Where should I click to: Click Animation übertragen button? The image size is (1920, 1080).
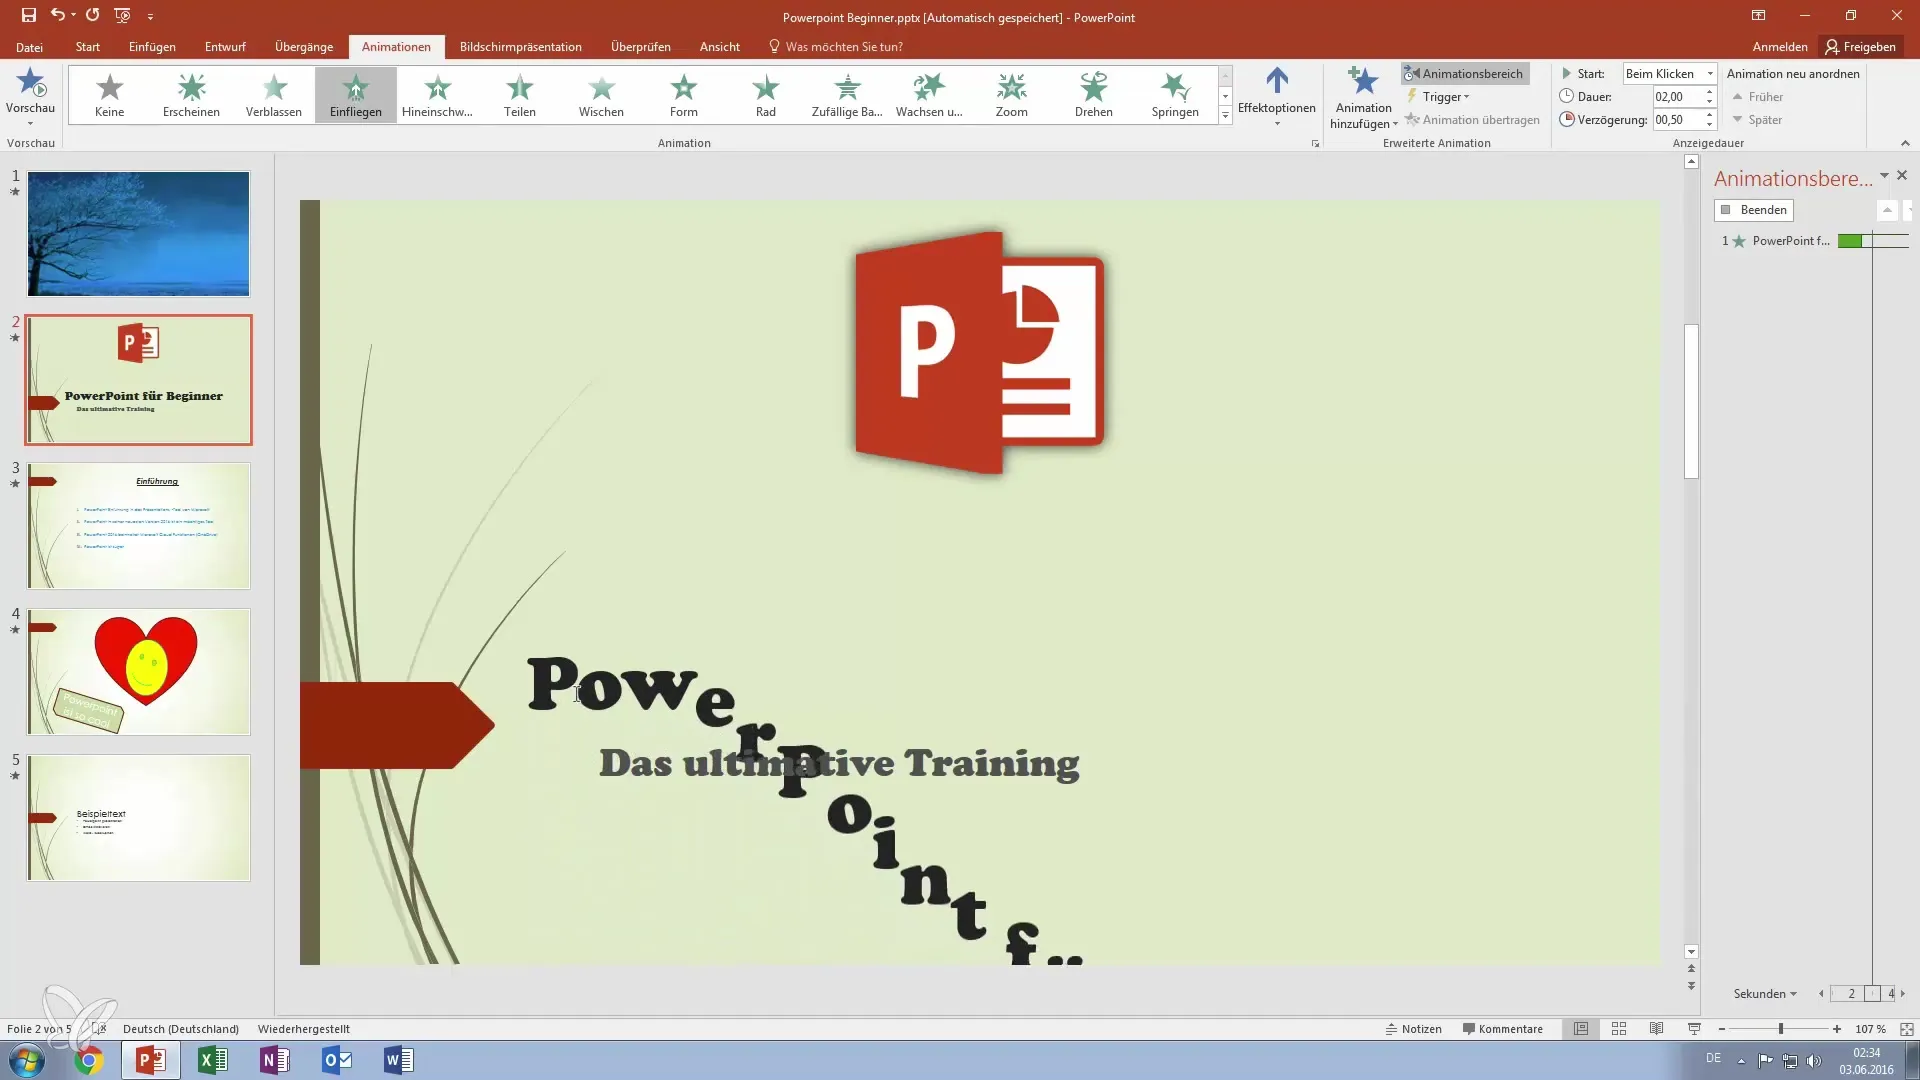click(1472, 119)
